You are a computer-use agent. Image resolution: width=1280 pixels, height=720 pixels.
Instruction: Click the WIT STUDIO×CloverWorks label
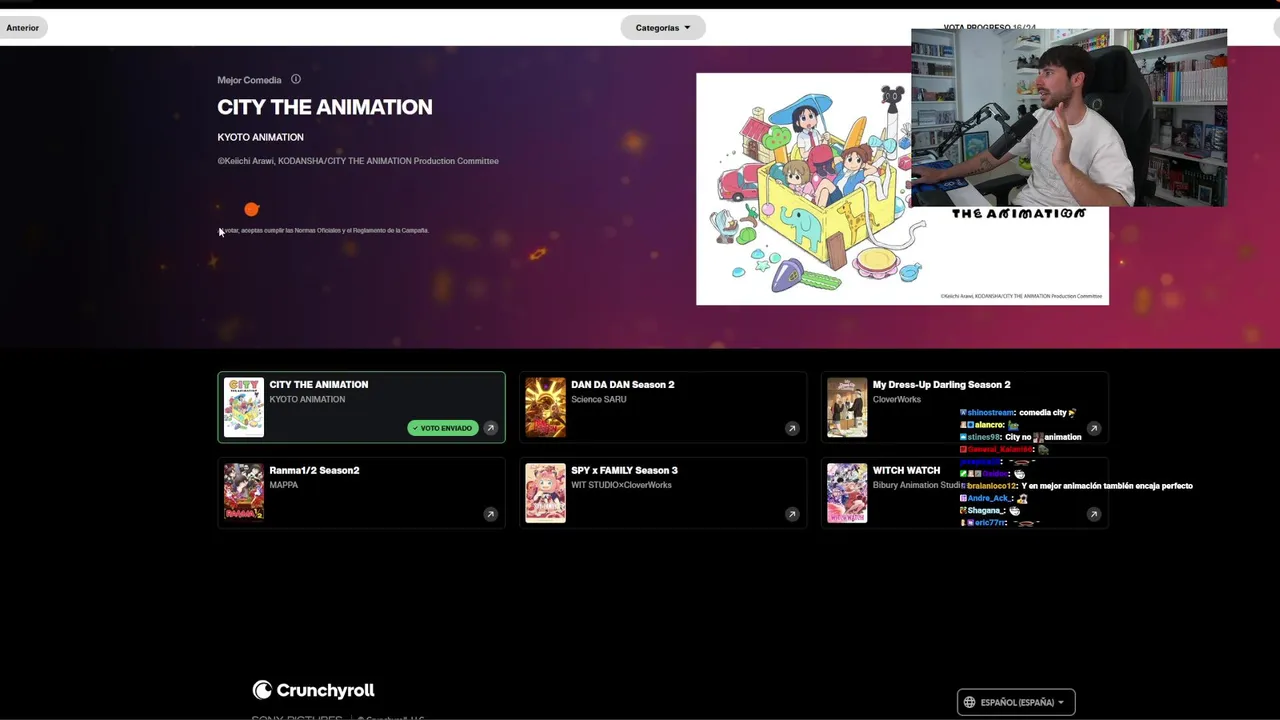[621, 485]
